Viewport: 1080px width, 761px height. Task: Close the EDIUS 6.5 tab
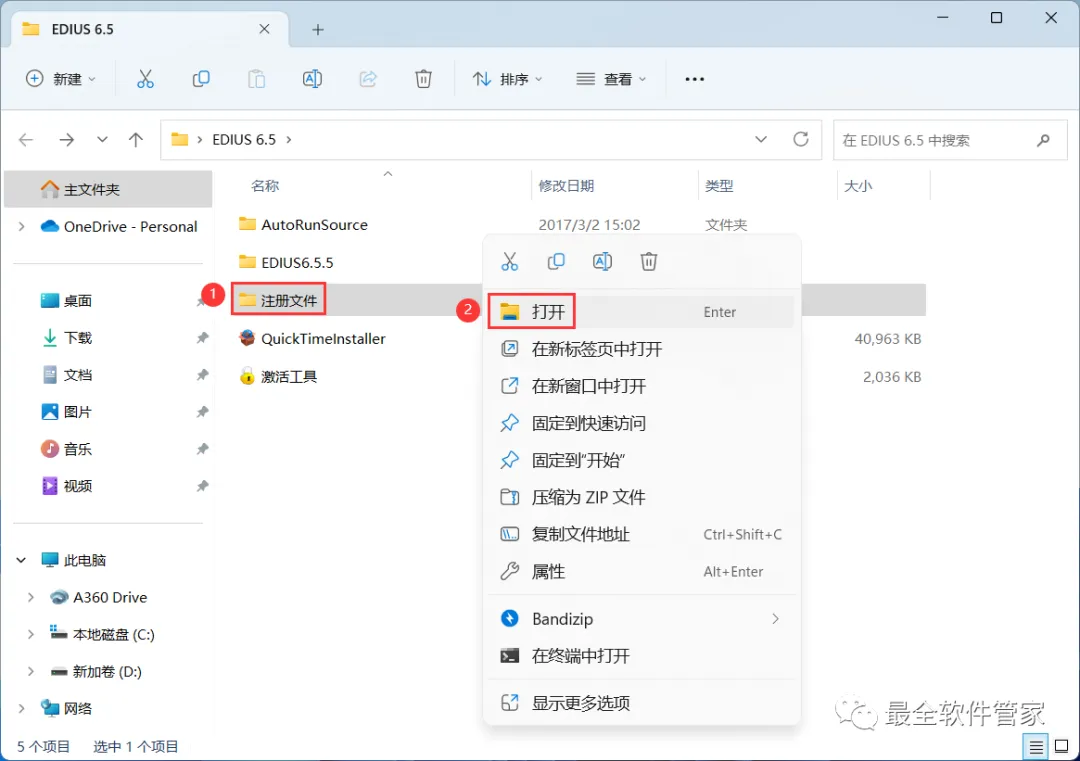pyautogui.click(x=264, y=29)
